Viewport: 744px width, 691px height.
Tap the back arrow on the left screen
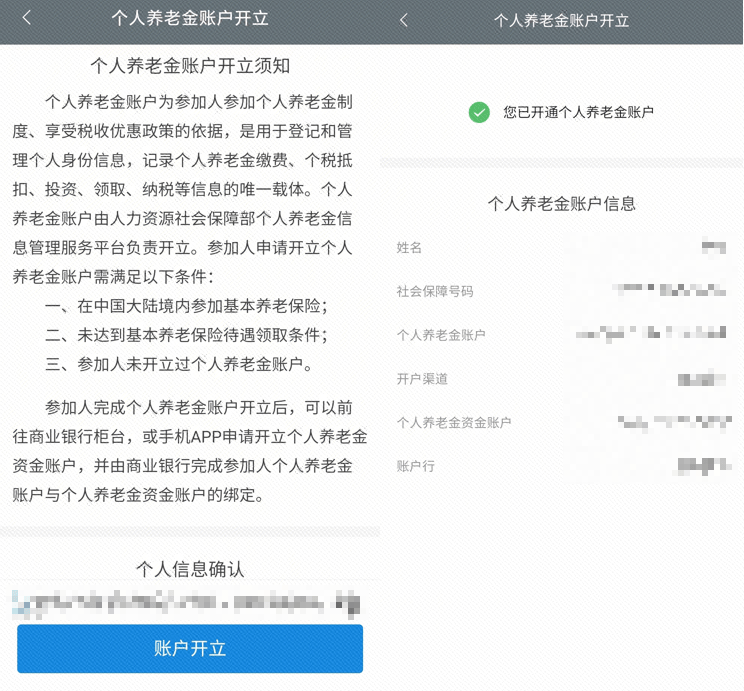[26, 18]
